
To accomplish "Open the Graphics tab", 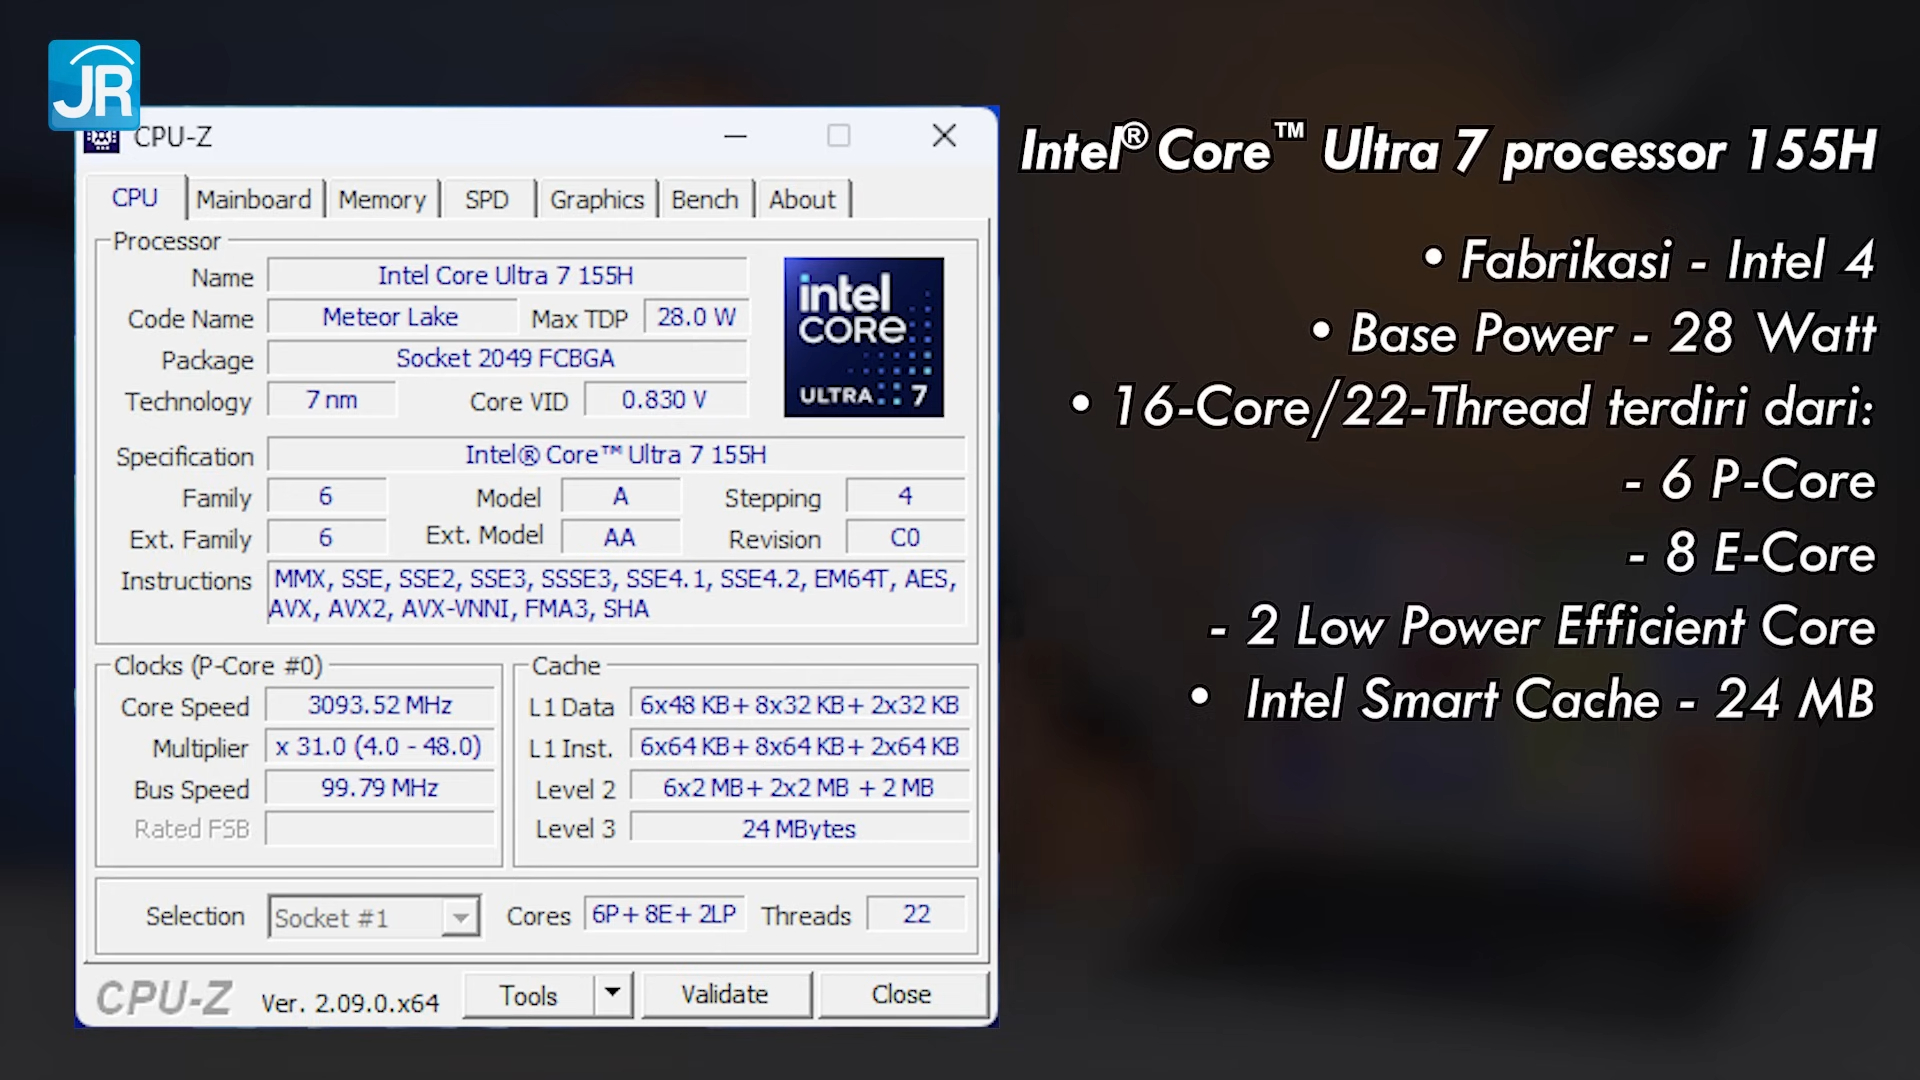I will [596, 199].
